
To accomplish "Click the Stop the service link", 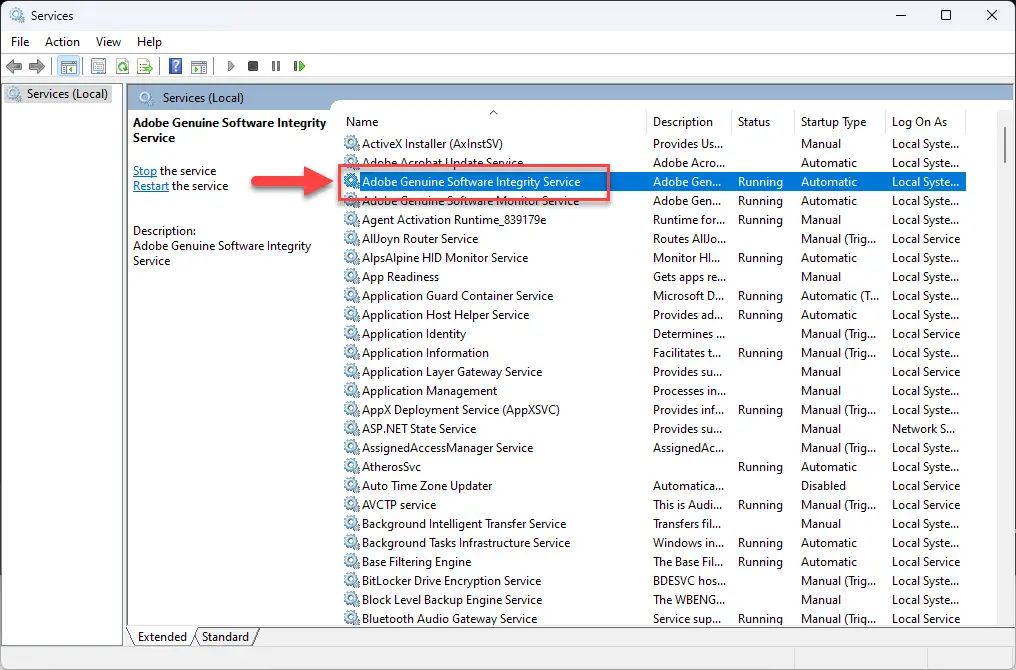I will pyautogui.click(x=144, y=171).
